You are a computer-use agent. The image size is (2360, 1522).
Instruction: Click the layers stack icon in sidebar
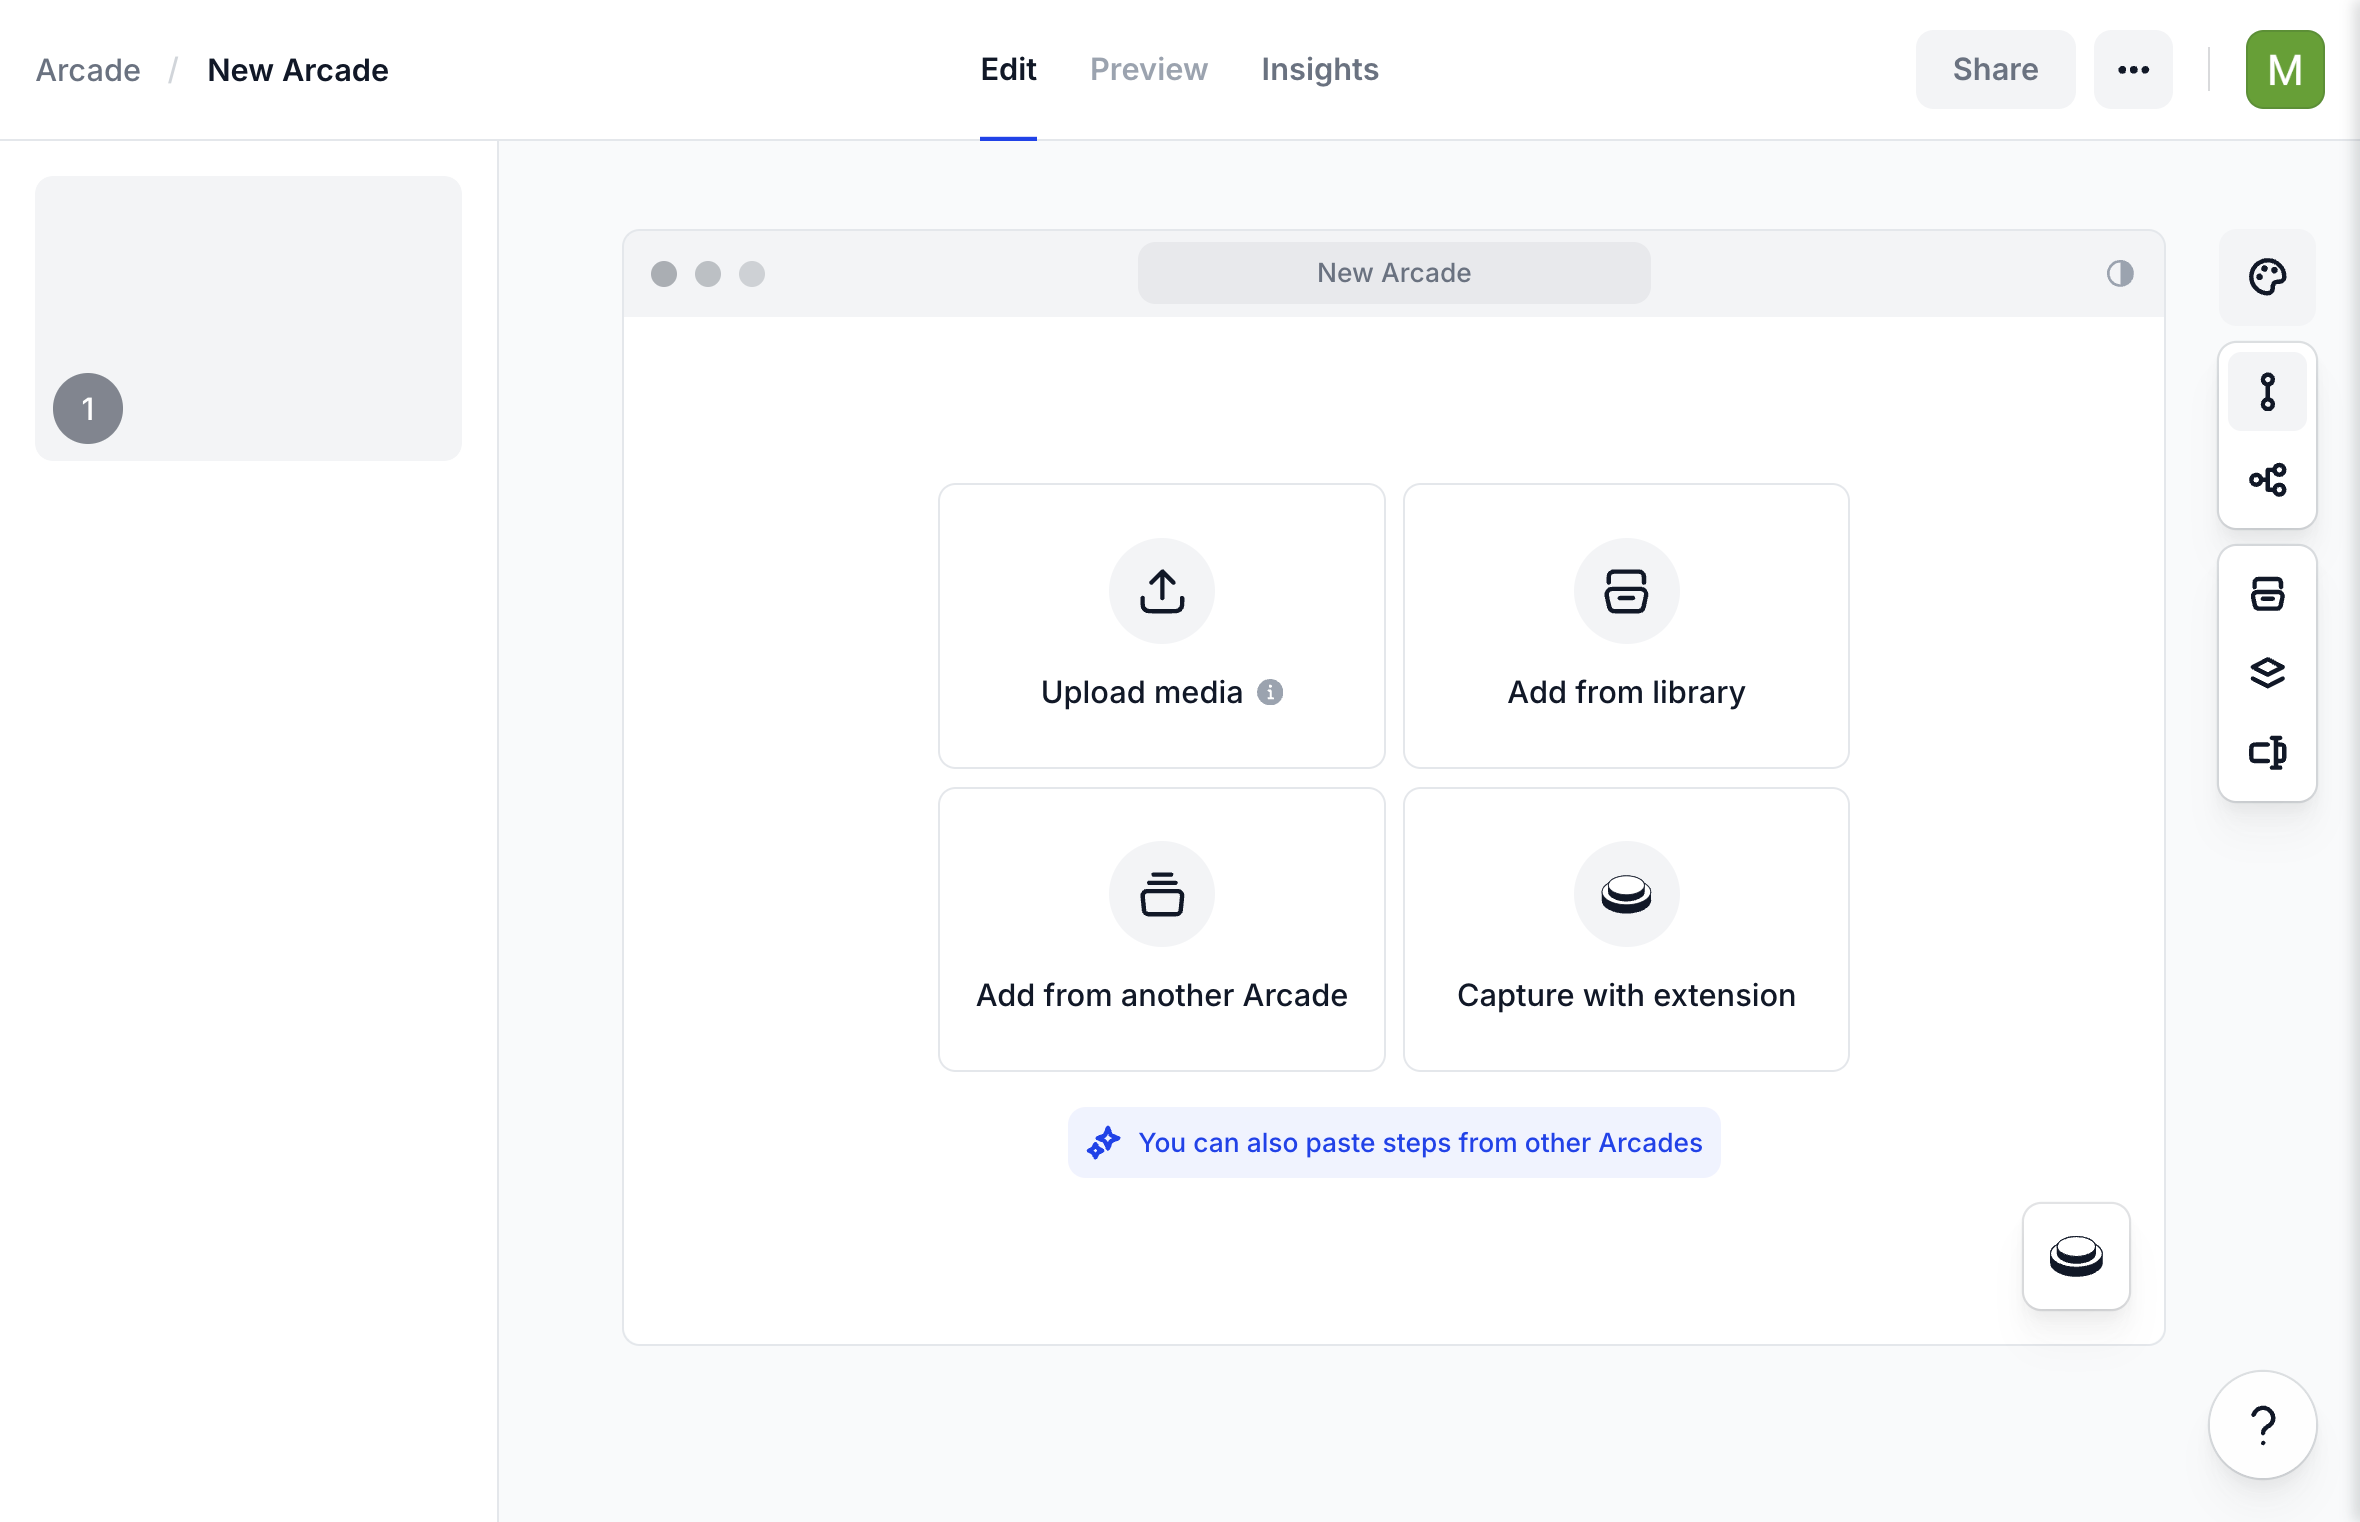2267,671
